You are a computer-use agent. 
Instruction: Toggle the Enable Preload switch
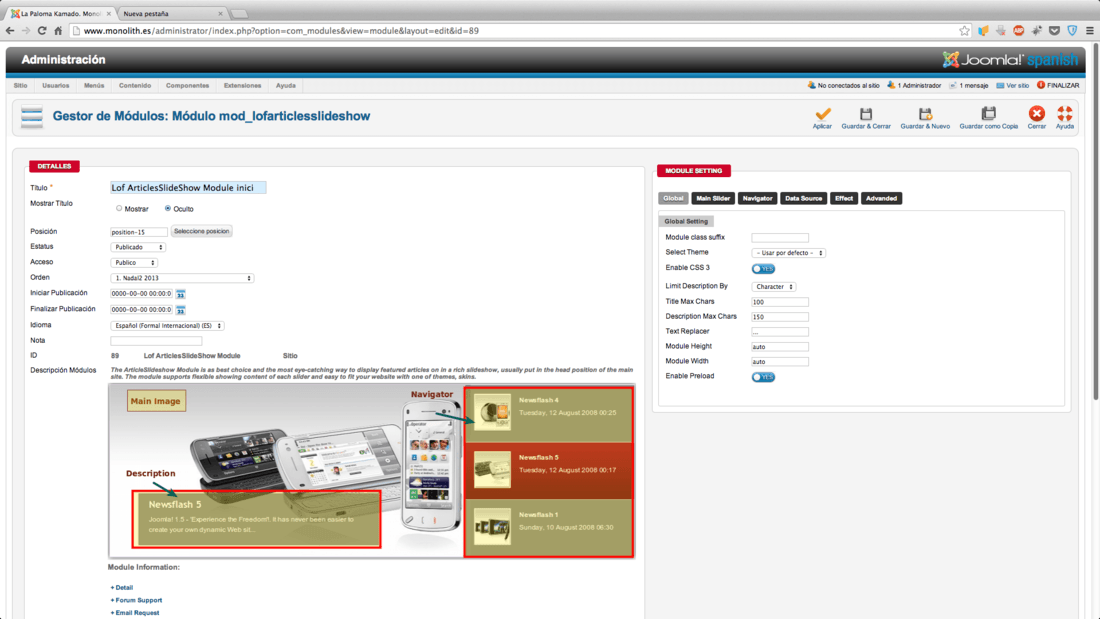coord(763,377)
